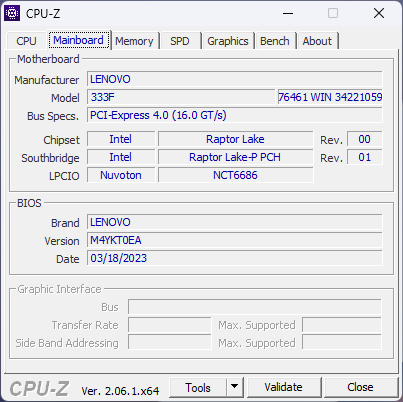Click the BIOS Date 03/18/2023 field
Screen dimensions: 403x402
[235, 258]
